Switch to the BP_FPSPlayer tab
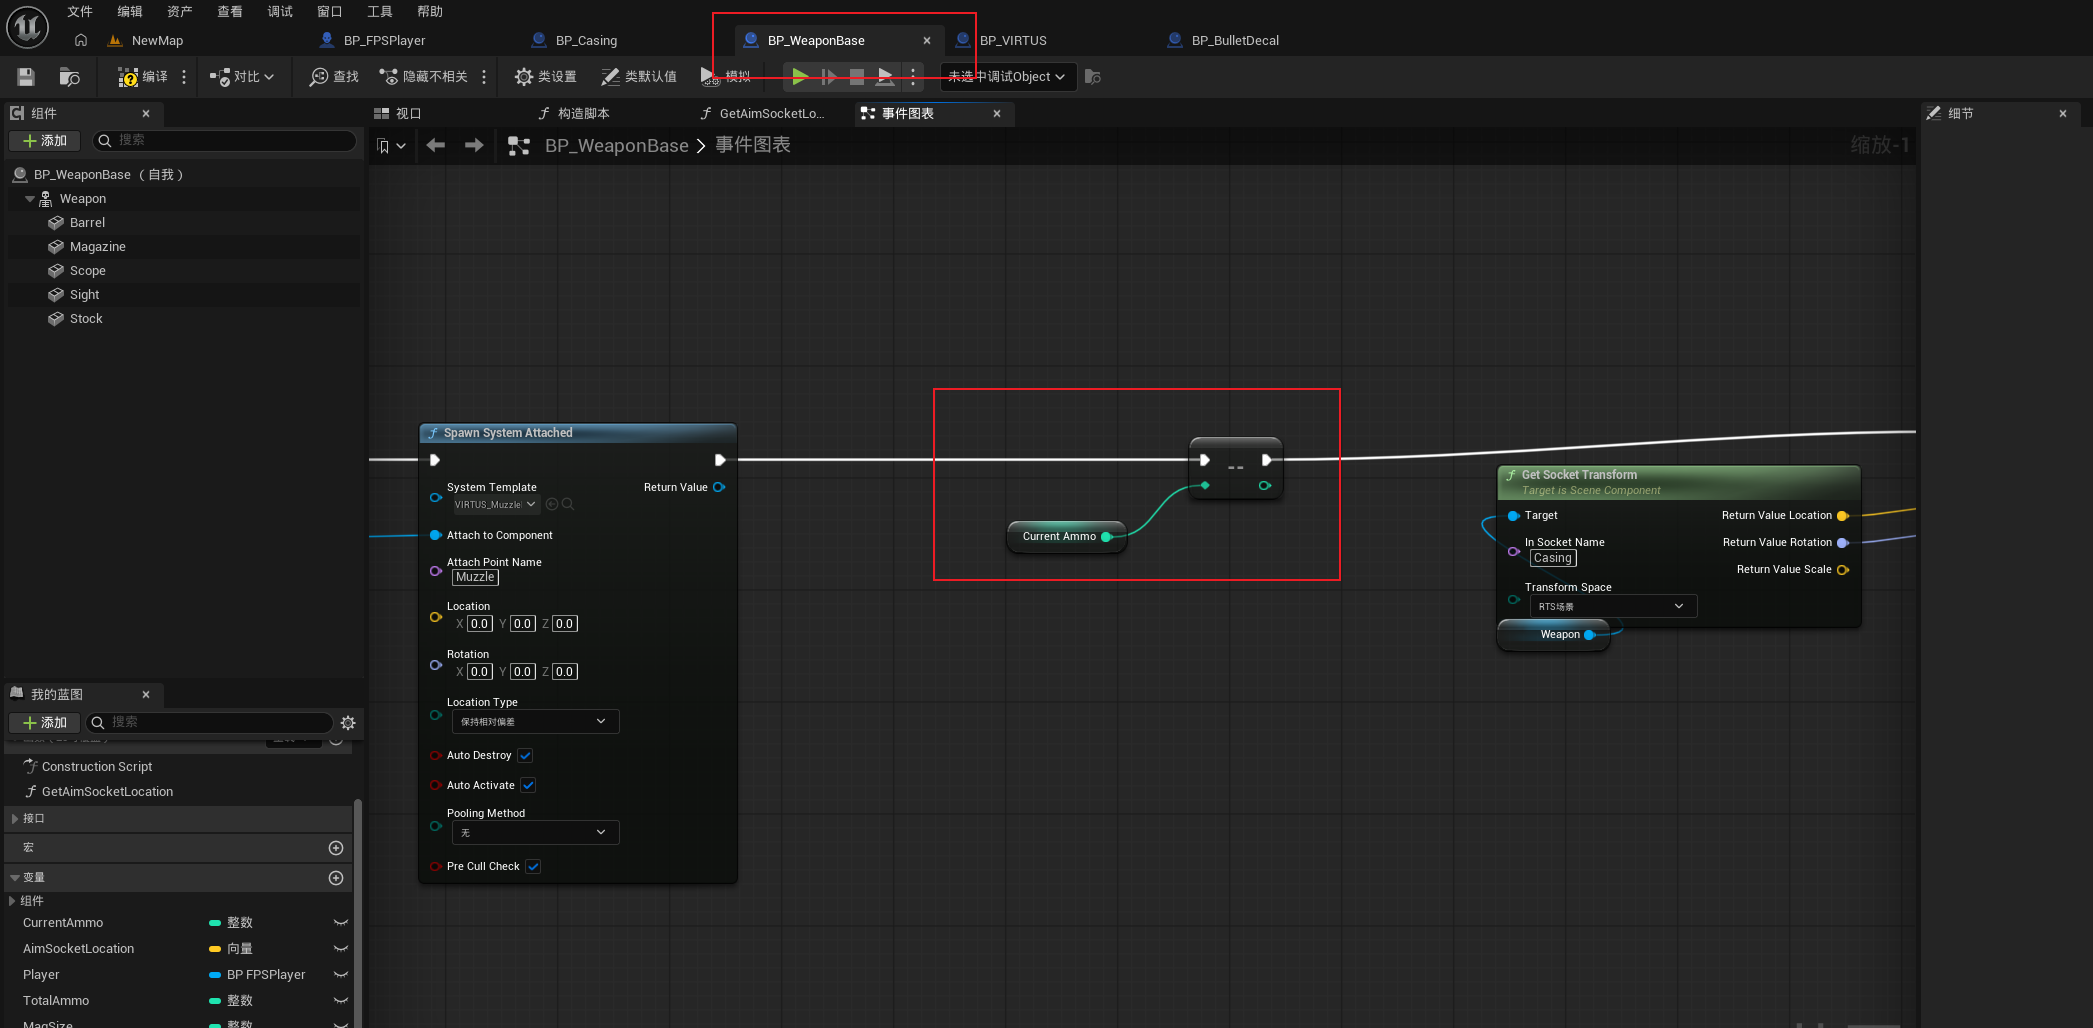The image size is (2093, 1028). 384,41
